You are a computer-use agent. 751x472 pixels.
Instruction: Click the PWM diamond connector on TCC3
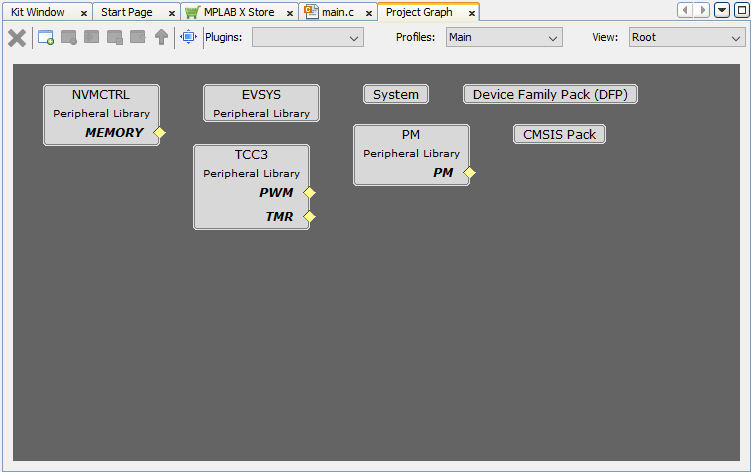(x=309, y=193)
